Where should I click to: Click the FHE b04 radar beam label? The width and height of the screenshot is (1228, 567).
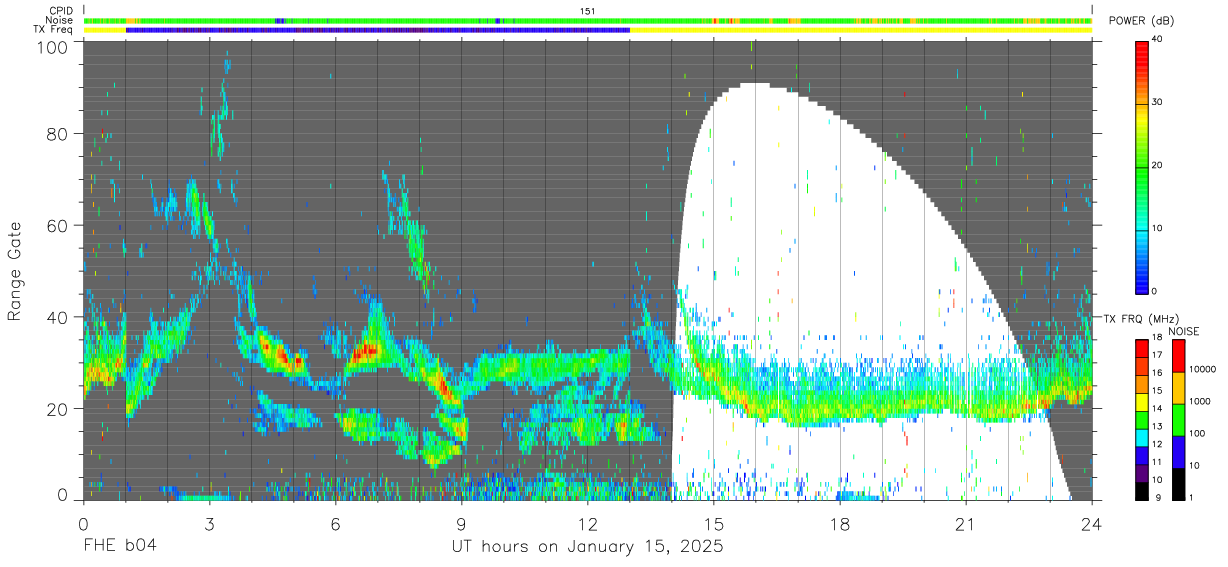(119, 547)
